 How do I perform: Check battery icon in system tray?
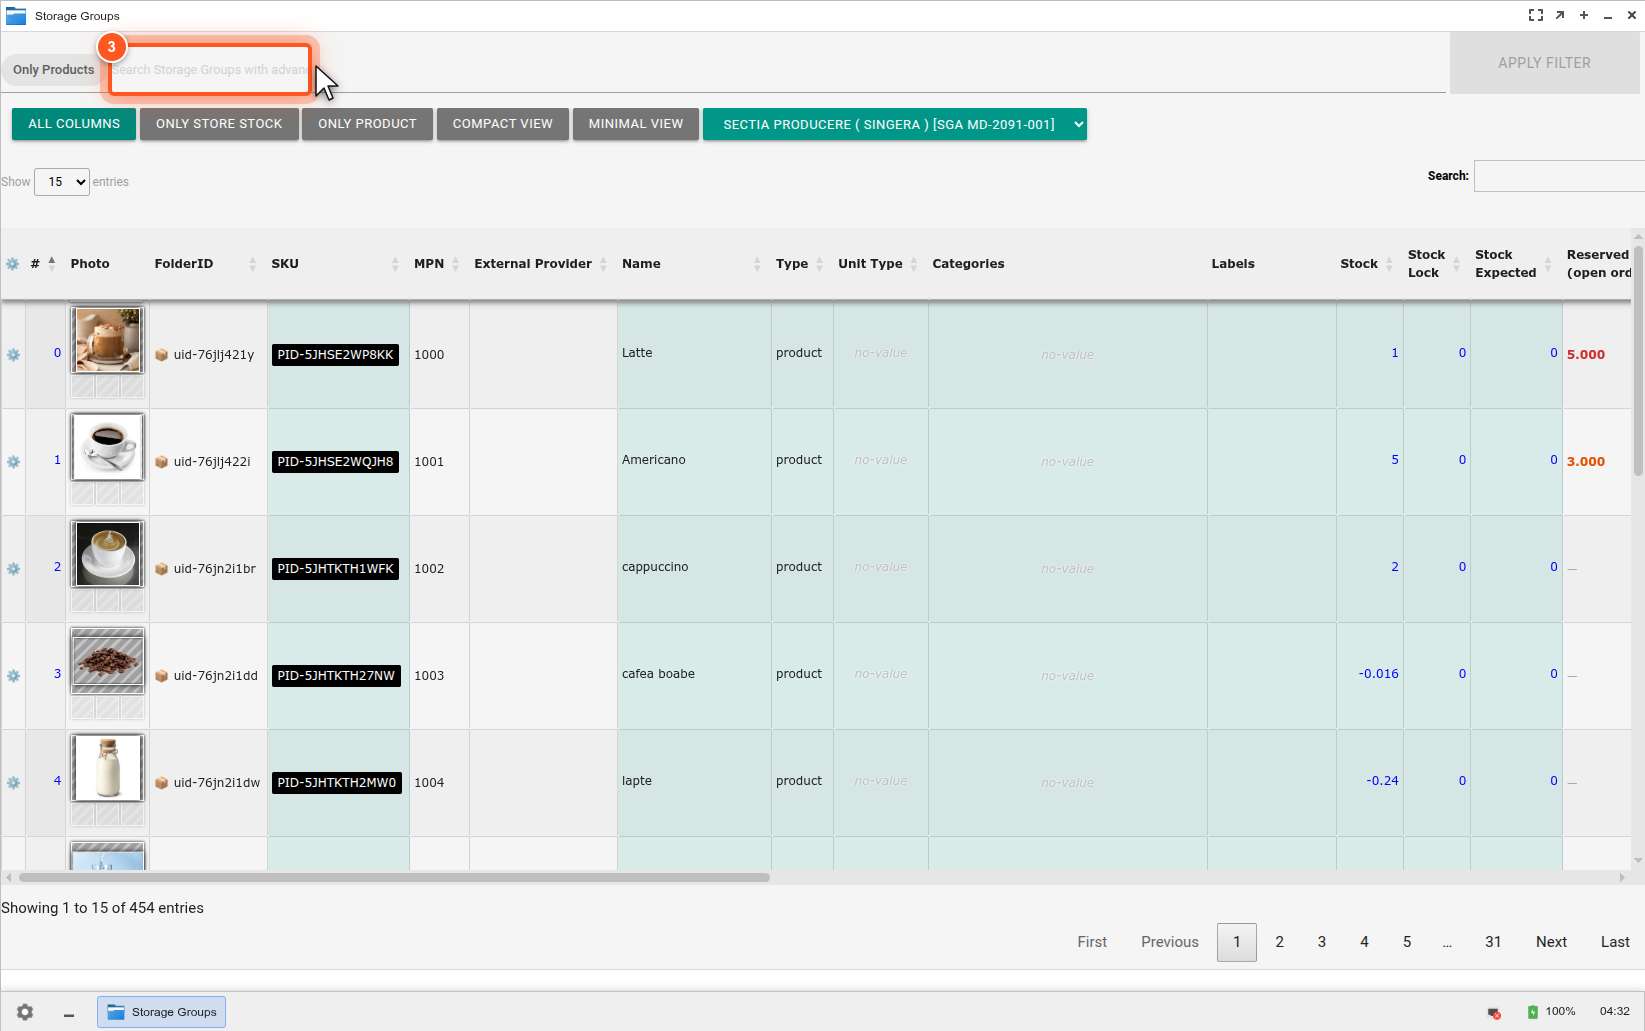[1533, 1012]
